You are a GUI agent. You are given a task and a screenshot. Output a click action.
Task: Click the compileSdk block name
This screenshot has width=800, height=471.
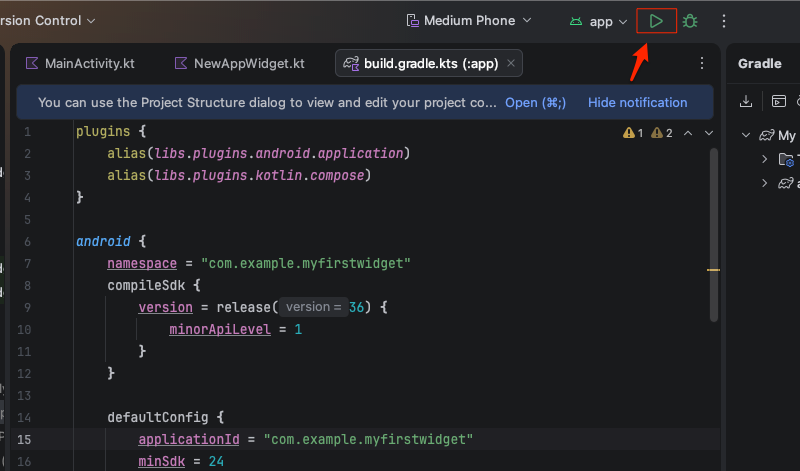(x=146, y=285)
